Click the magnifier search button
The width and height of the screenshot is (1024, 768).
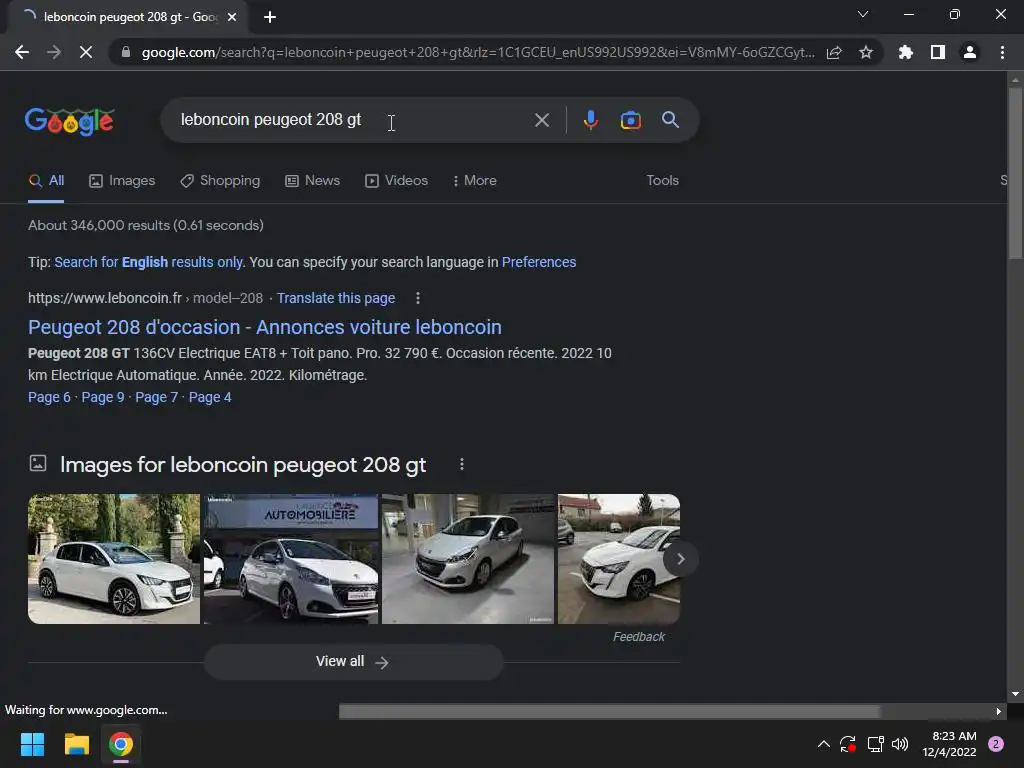670,120
